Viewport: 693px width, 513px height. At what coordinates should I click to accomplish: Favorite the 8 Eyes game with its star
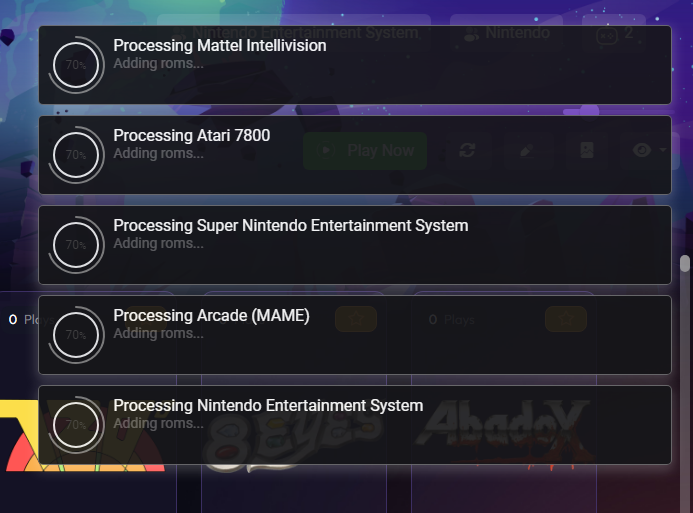click(356, 319)
